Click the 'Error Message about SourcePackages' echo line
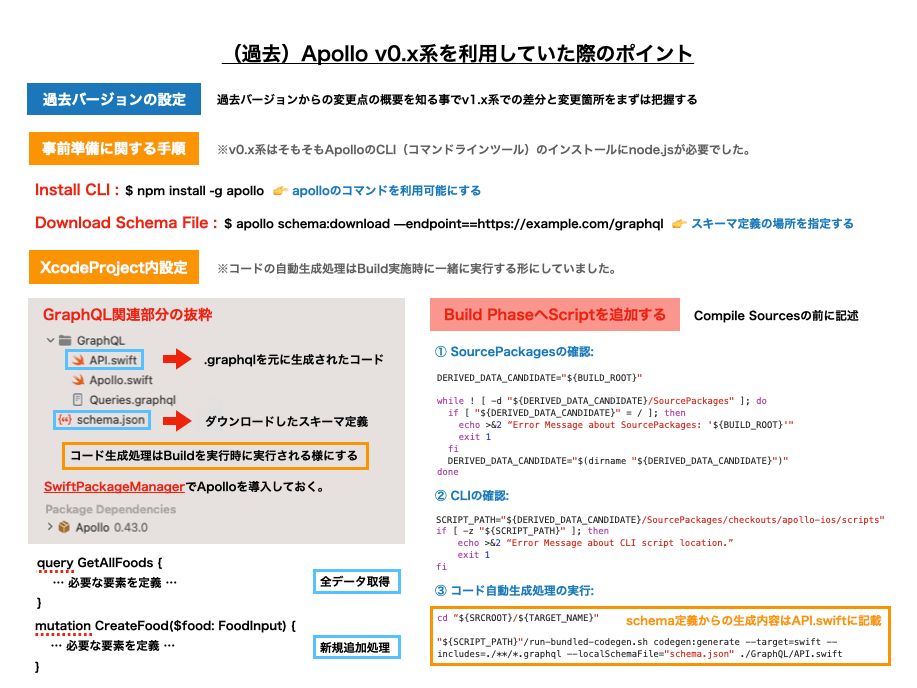917x688 pixels. [626, 425]
